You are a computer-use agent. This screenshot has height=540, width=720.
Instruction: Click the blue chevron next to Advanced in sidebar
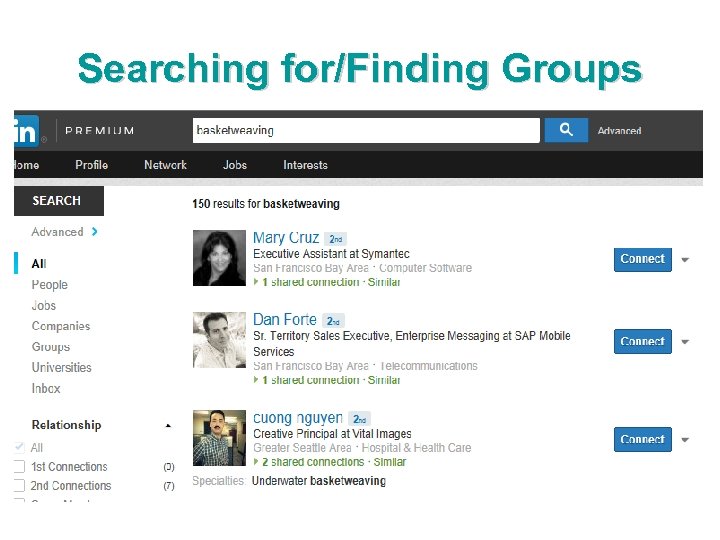95,231
